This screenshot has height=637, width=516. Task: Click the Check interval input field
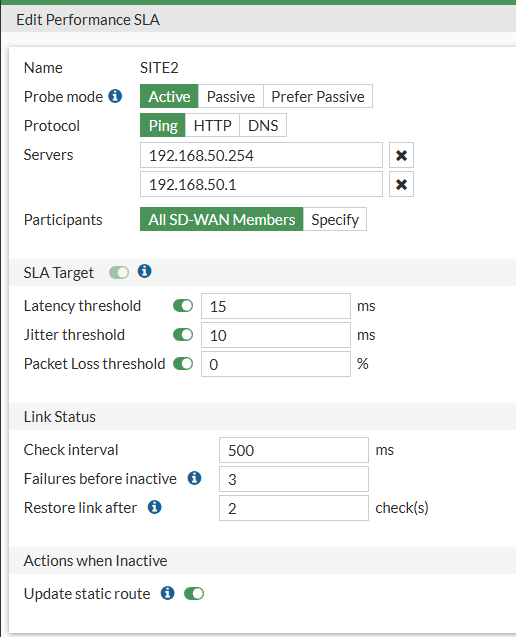[294, 450]
